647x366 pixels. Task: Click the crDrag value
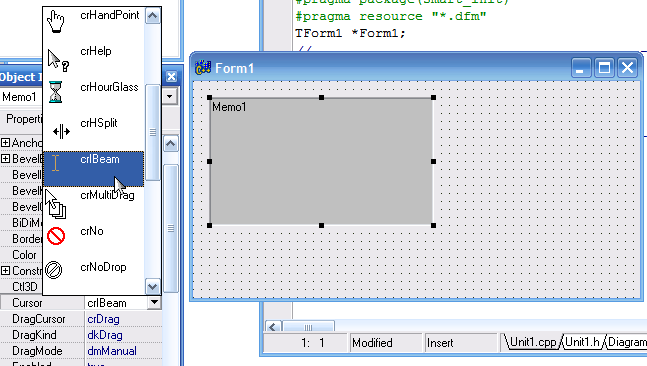pyautogui.click(x=104, y=319)
